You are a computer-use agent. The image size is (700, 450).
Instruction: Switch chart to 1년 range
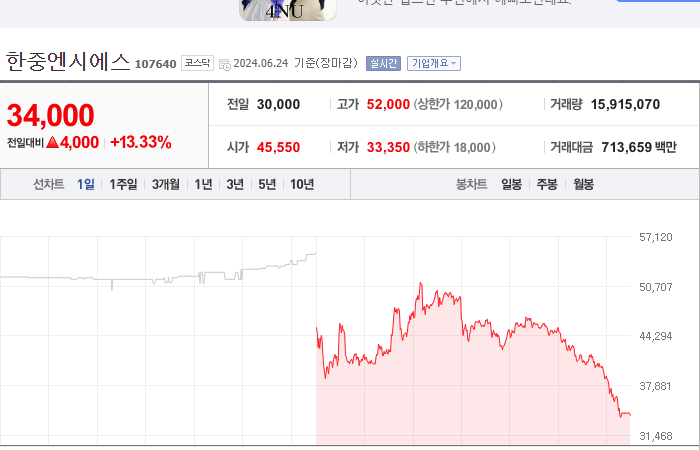coord(203,184)
